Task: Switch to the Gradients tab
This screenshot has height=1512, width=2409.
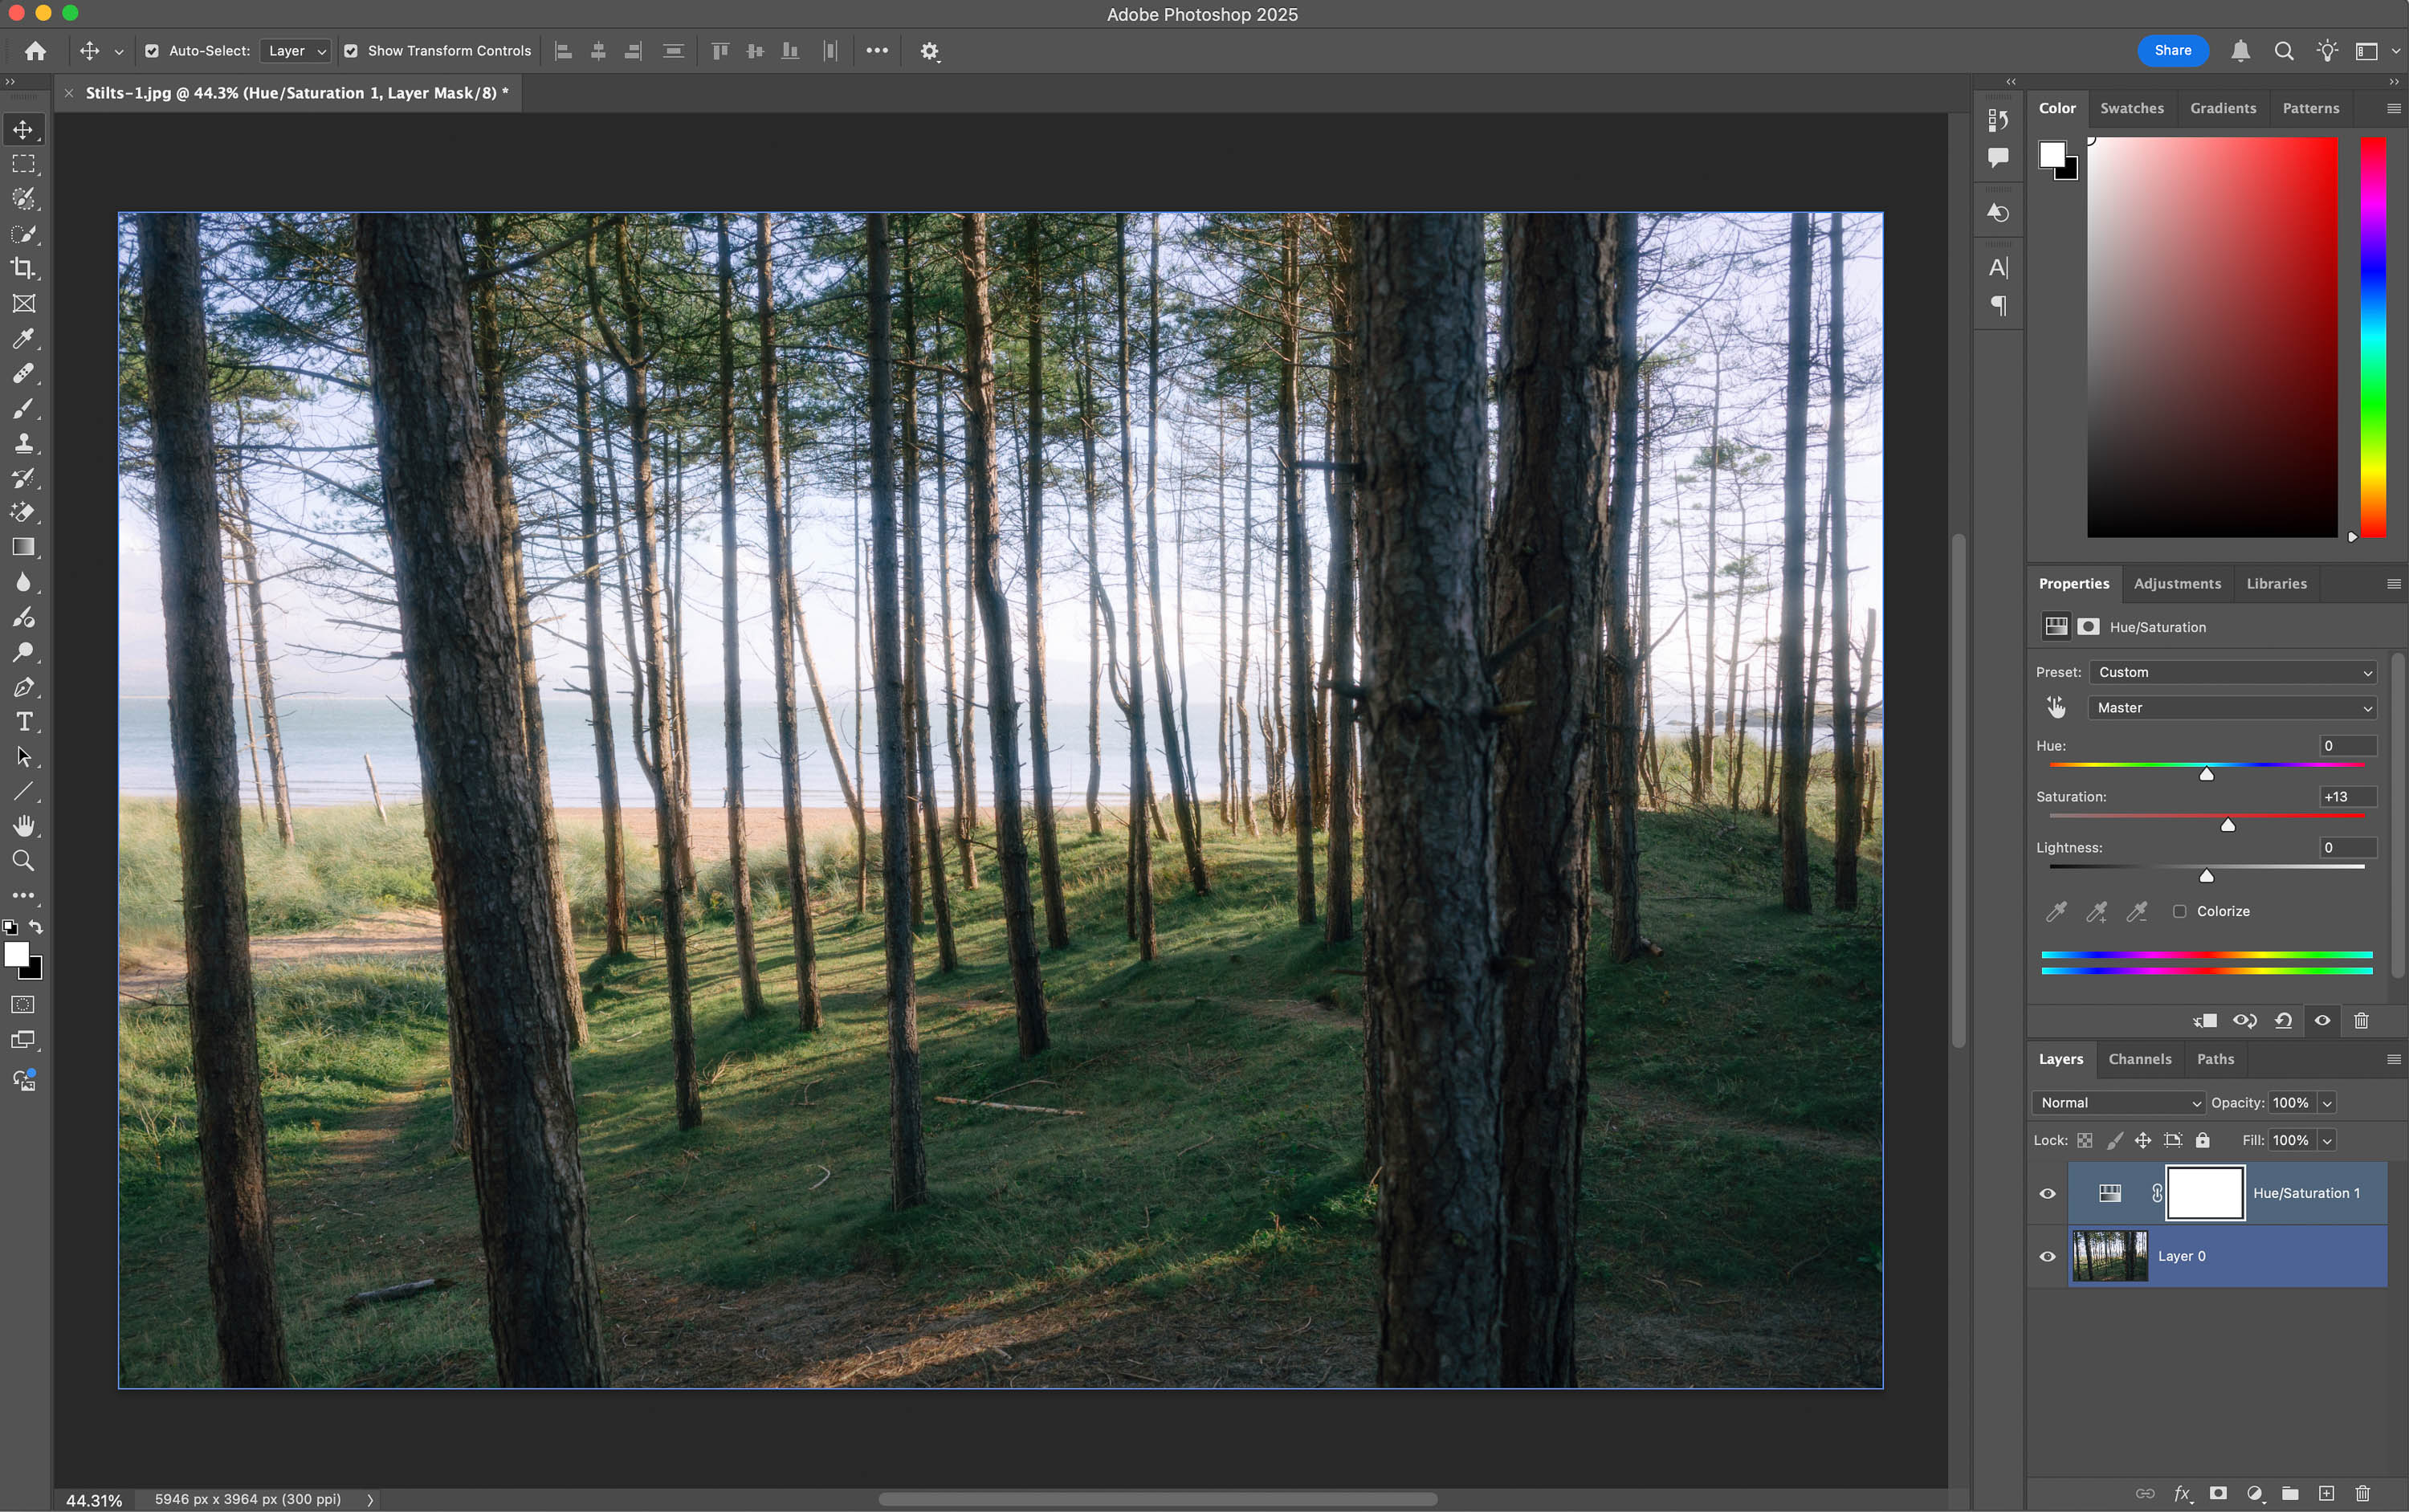Action: [2223, 108]
